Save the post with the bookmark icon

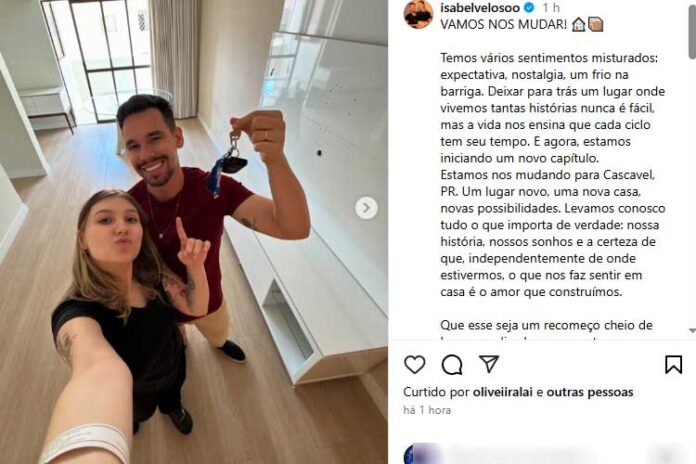coord(673,365)
